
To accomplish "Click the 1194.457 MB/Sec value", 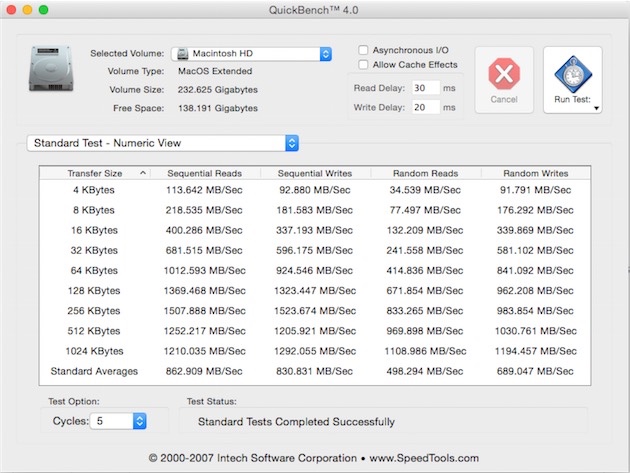I will pos(536,351).
